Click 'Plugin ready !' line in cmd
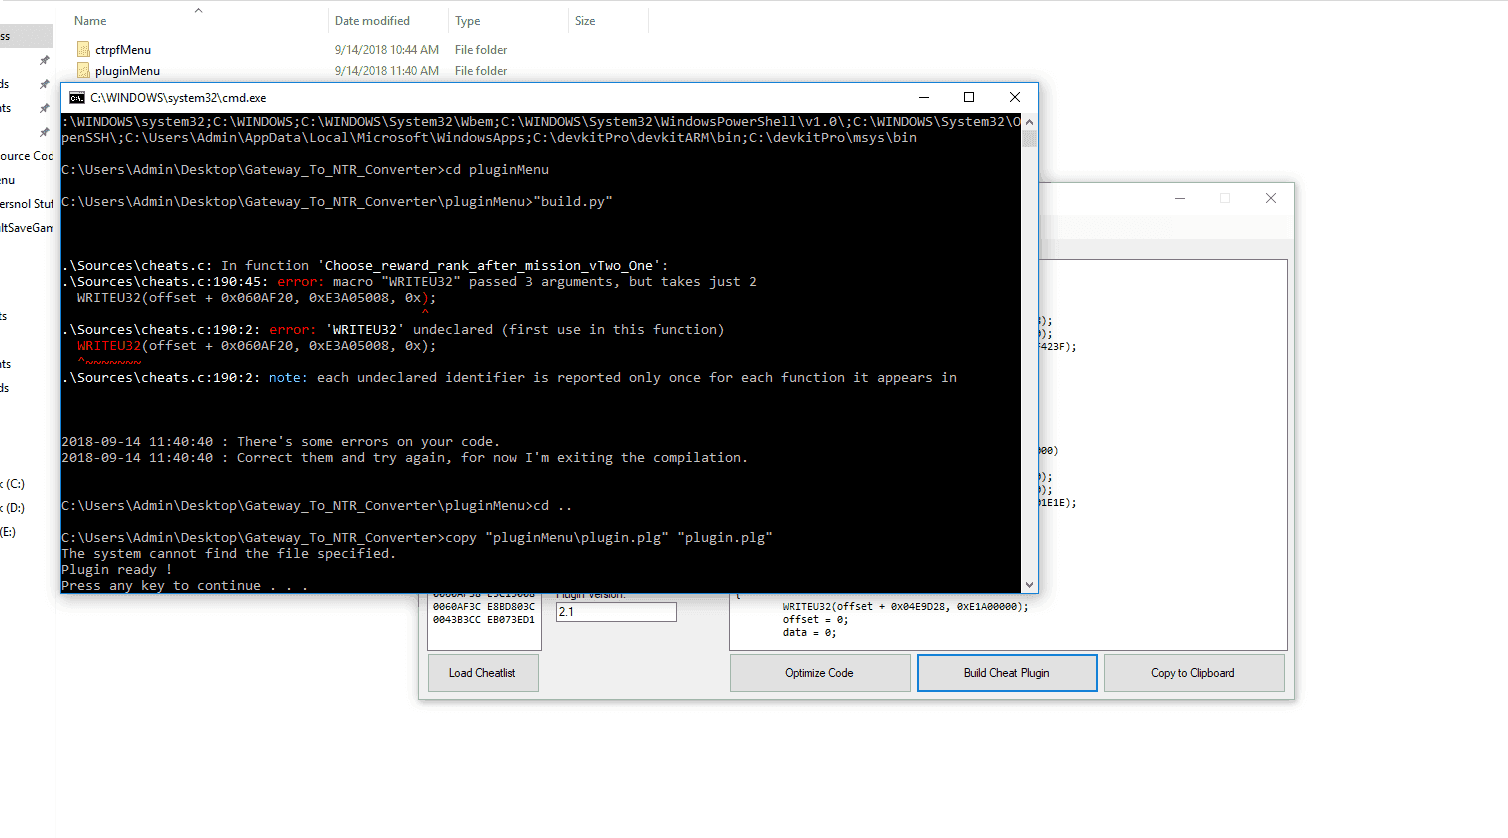The width and height of the screenshot is (1508, 838). click(x=116, y=569)
